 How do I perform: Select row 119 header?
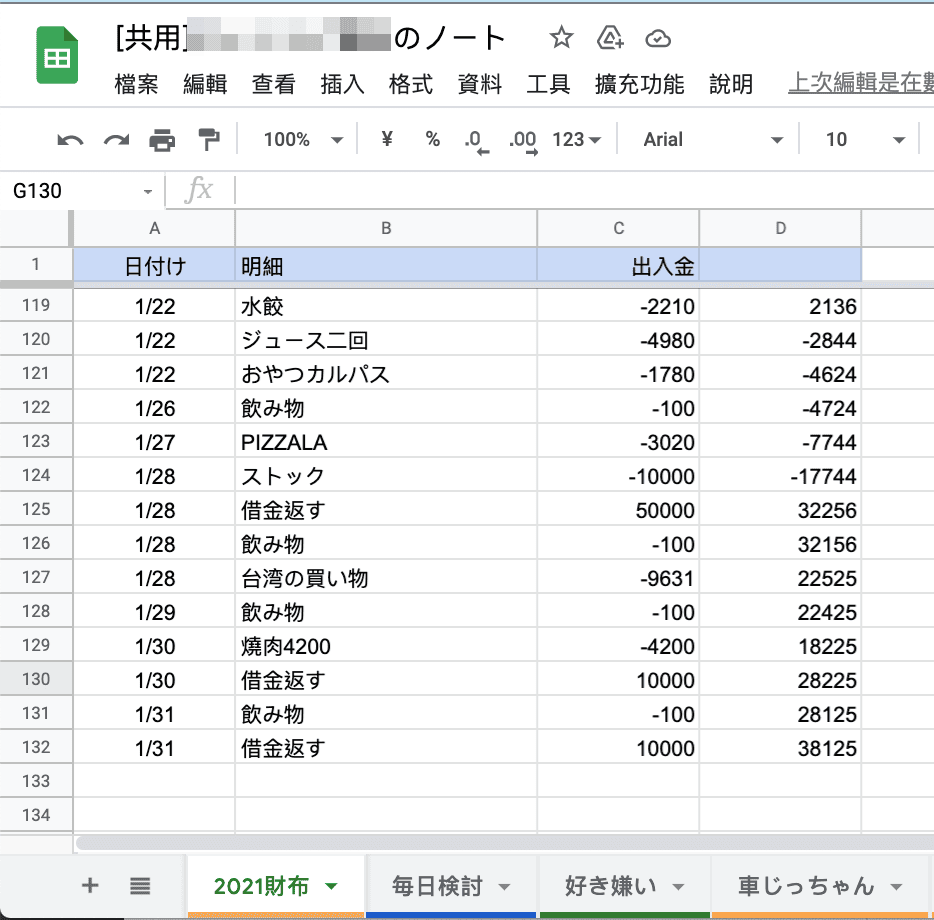36,305
